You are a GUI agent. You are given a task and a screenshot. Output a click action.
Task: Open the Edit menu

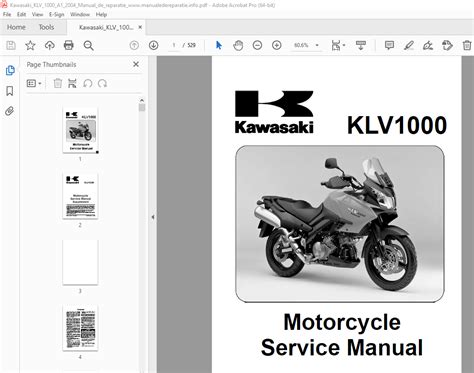pyautogui.click(x=21, y=14)
